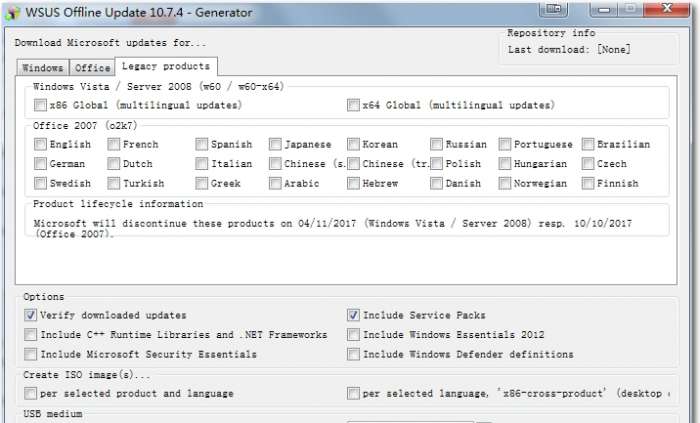Check the Finnish language checkbox

(588, 183)
